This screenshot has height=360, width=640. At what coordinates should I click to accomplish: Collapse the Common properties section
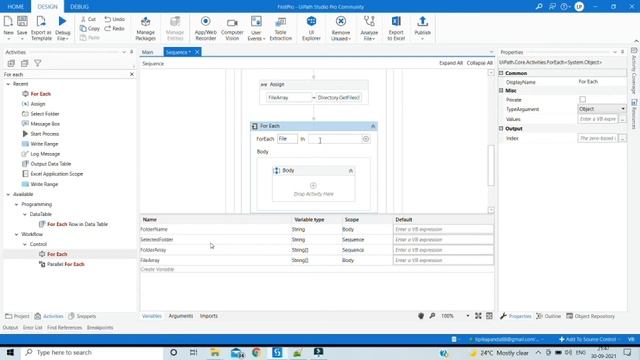click(x=501, y=73)
